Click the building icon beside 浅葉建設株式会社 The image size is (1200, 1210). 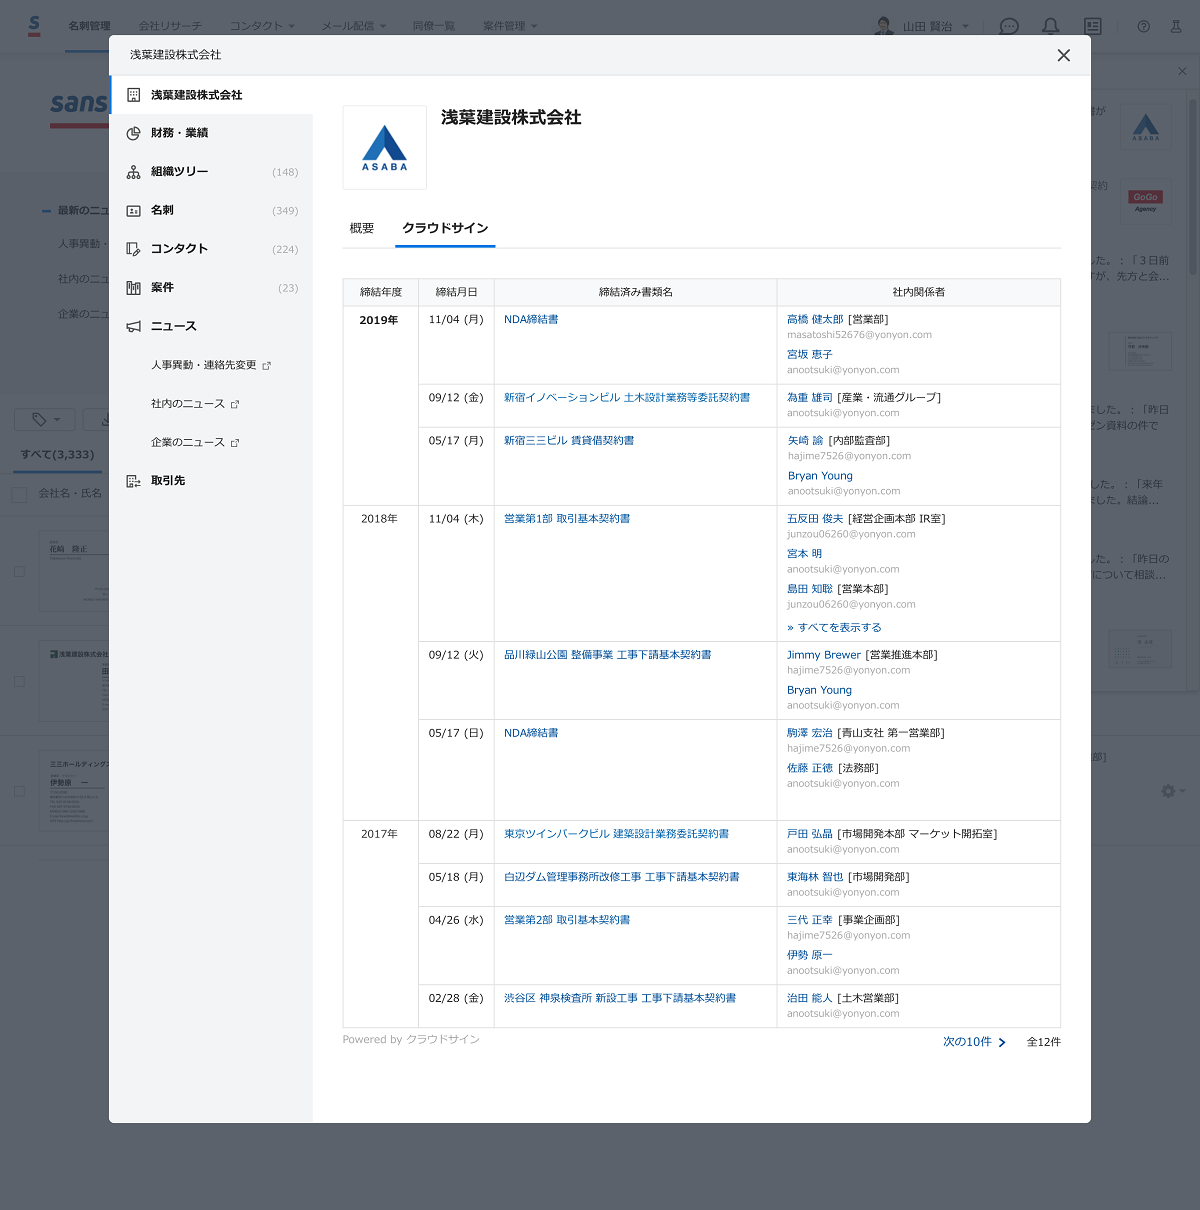[x=133, y=95]
